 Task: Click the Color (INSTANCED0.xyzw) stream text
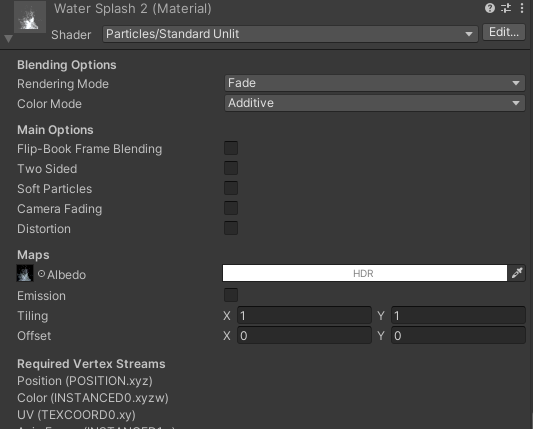93,398
